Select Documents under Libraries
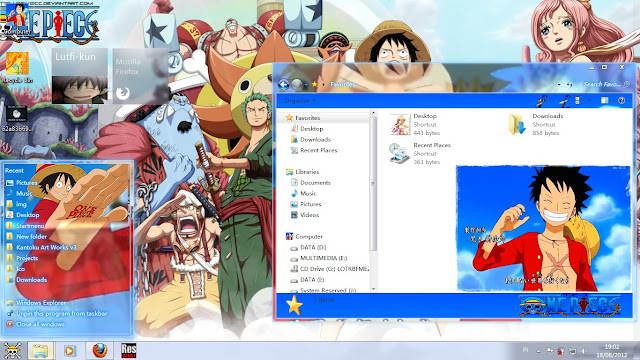This screenshot has width=640, height=360. 315,182
